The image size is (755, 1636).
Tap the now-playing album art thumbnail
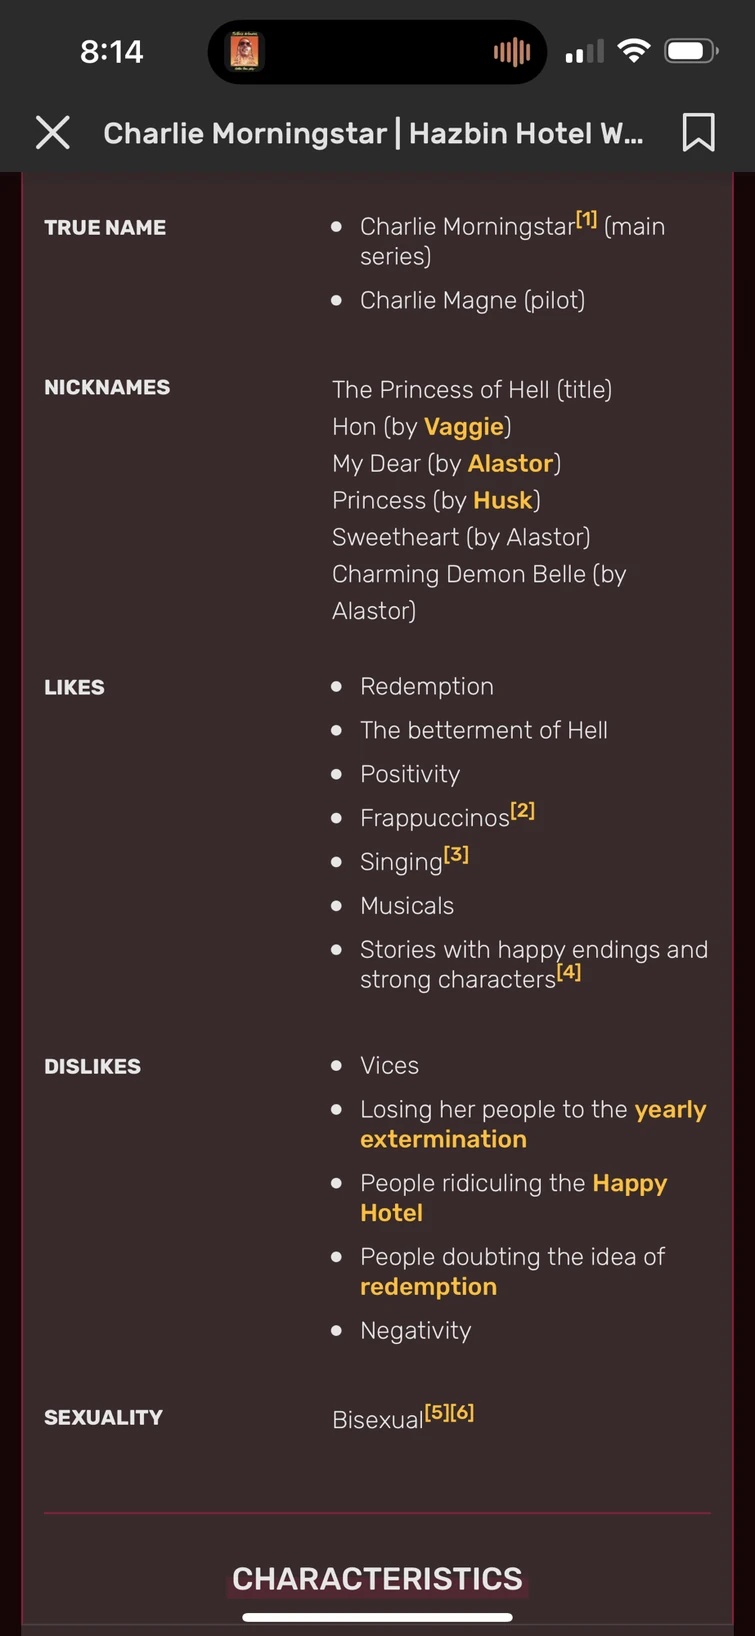[x=245, y=52]
